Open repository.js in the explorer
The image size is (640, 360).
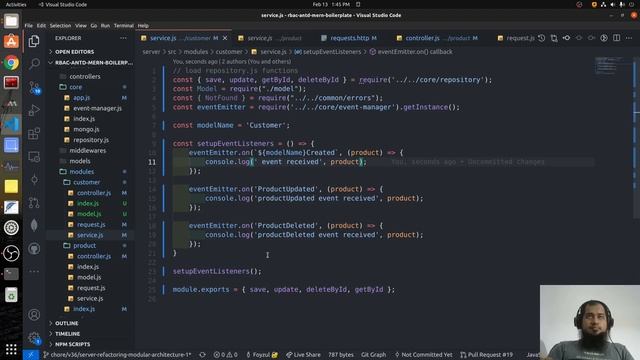91,140
